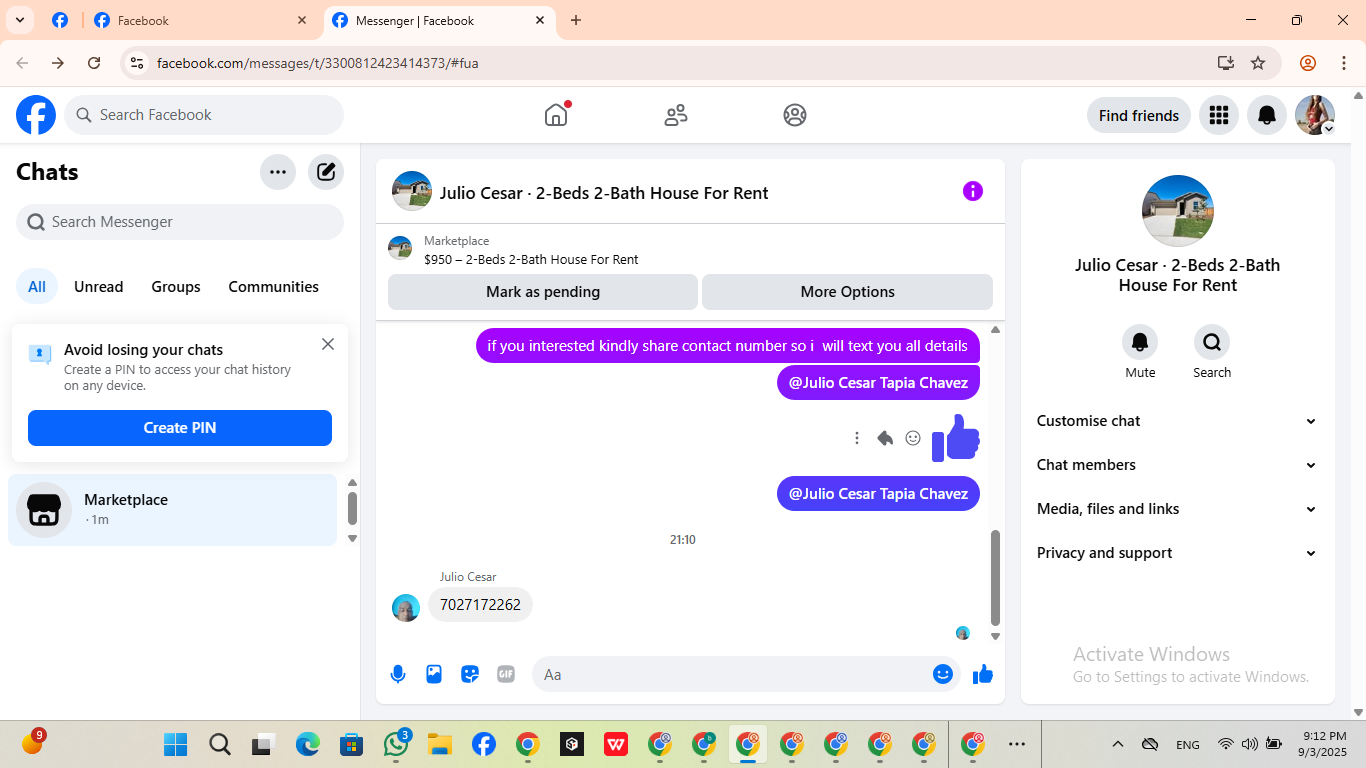This screenshot has width=1366, height=768.
Task: Attach a photo using the image icon
Action: (434, 674)
